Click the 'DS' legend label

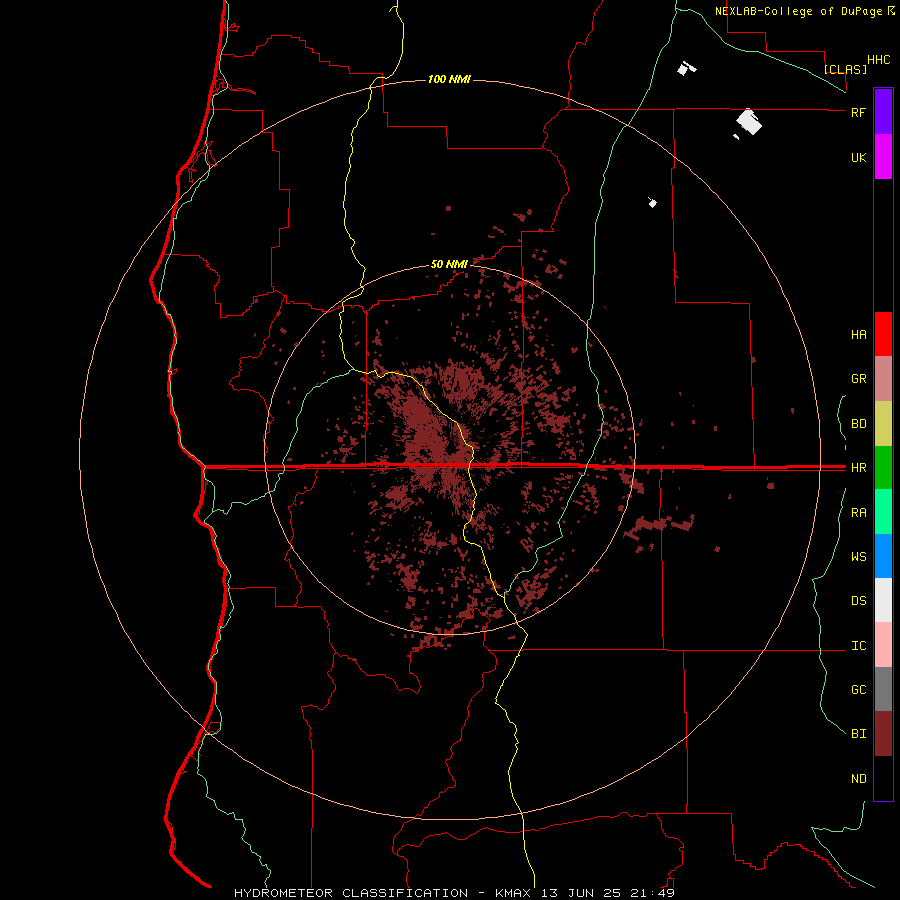(858, 601)
